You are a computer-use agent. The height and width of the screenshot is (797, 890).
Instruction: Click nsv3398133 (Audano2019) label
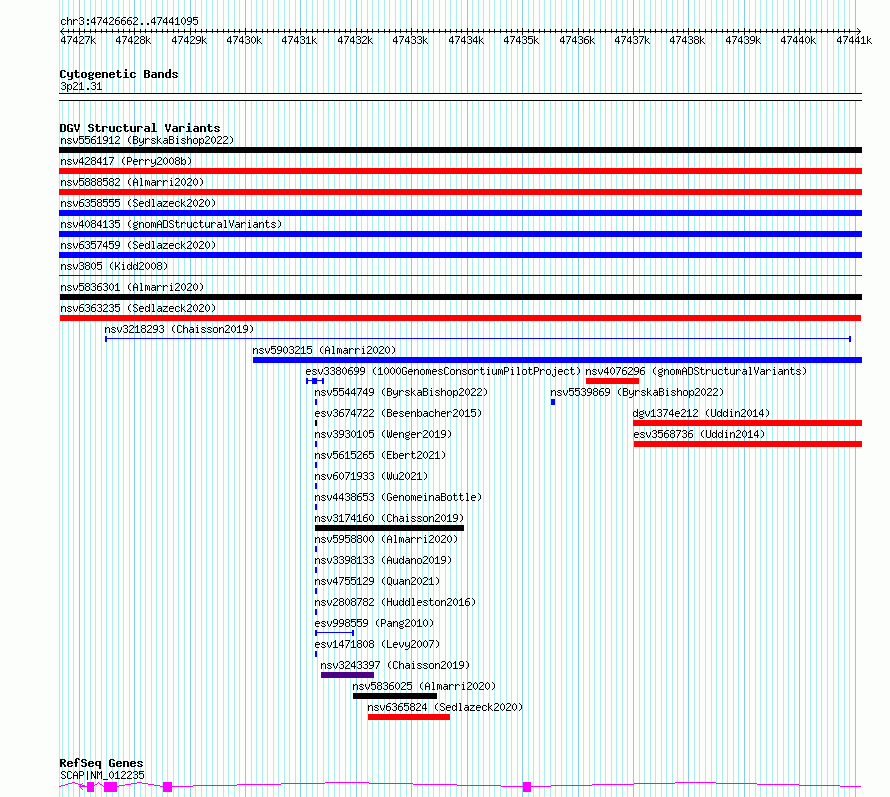[x=383, y=560]
